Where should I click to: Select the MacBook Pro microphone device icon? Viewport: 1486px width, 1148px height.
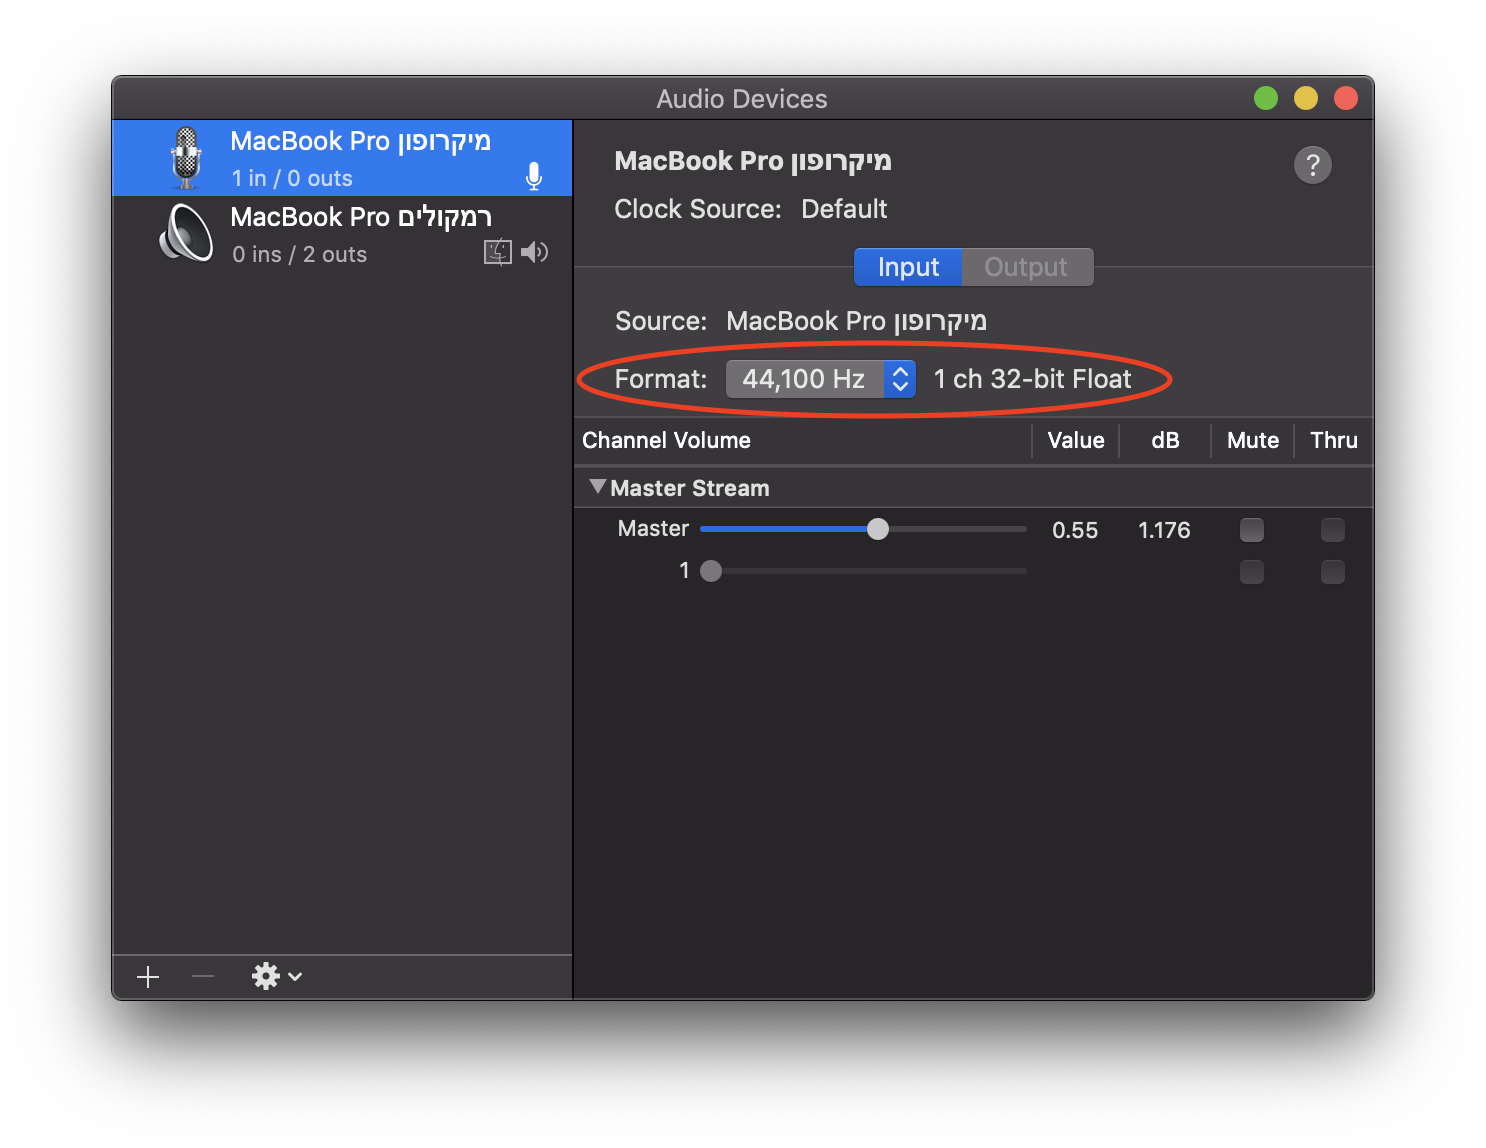186,158
